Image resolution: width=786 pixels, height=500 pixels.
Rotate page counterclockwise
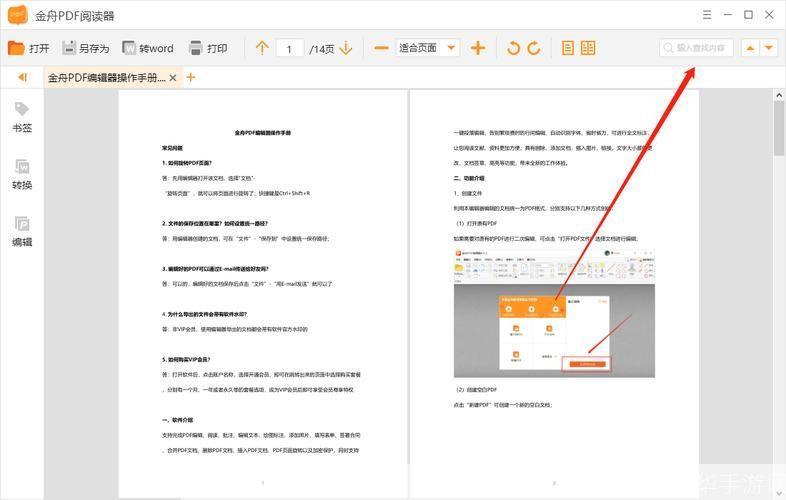pyautogui.click(x=513, y=48)
